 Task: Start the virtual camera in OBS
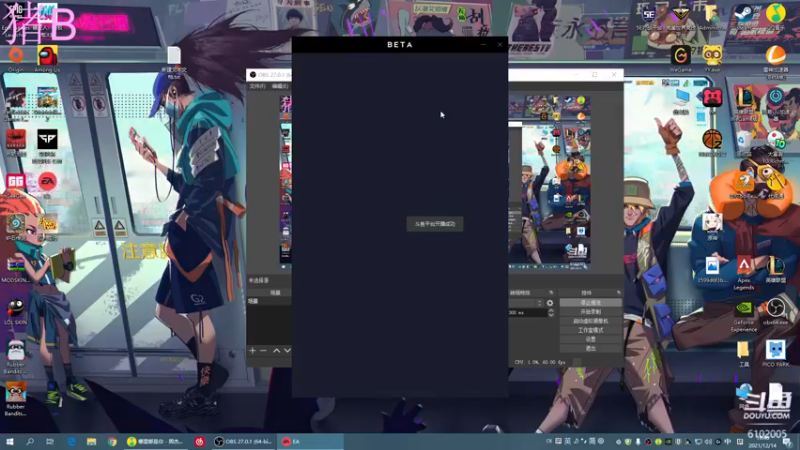tap(590, 321)
